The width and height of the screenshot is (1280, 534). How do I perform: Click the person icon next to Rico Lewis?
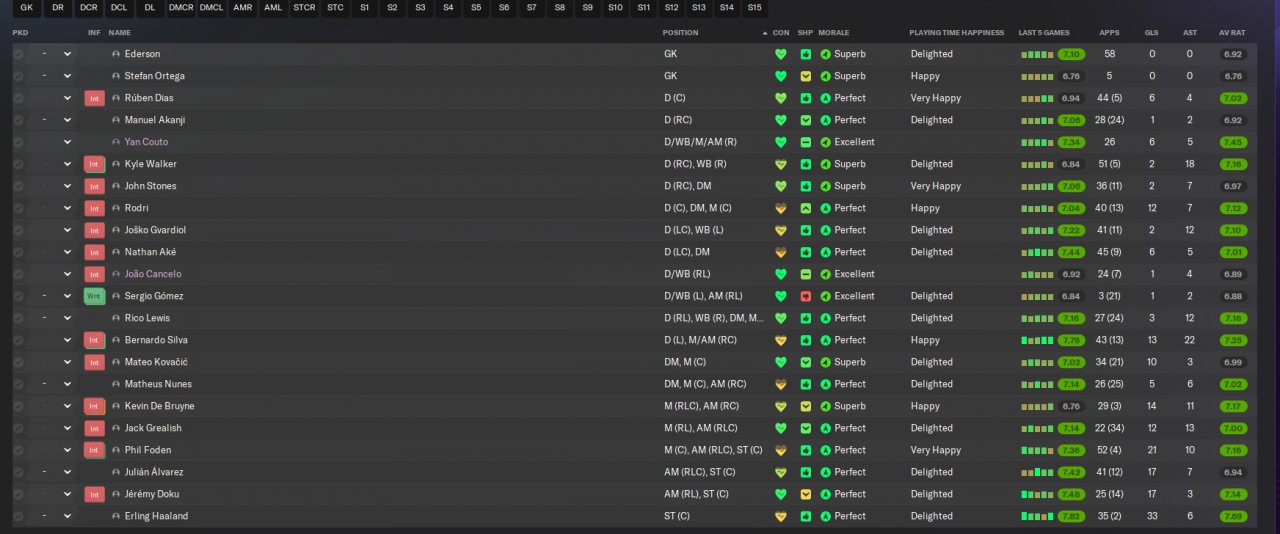pos(116,318)
